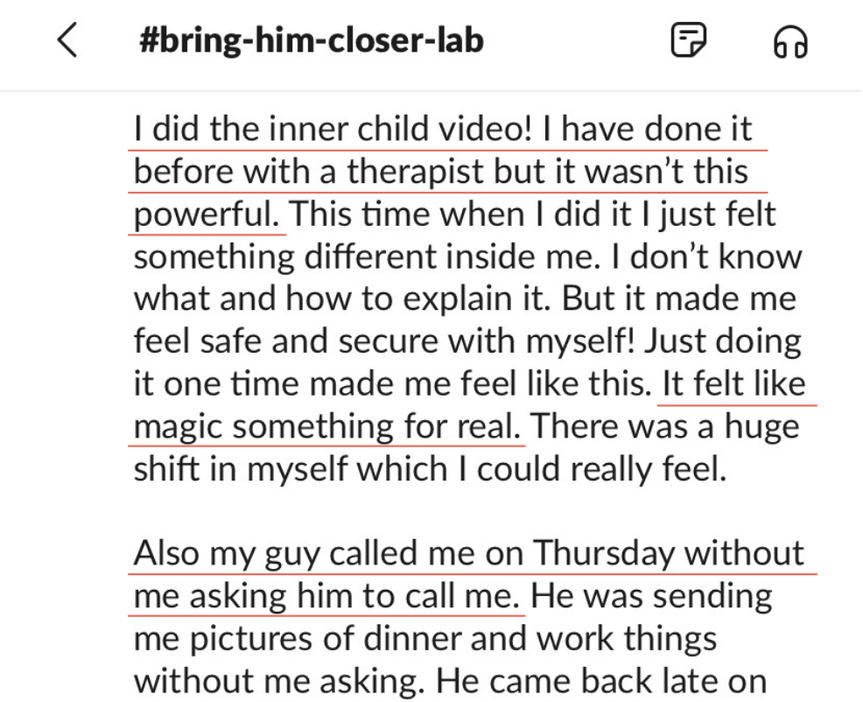Open the channel canvas icon
Screen dimensions: 863x702
pyautogui.click(x=689, y=41)
